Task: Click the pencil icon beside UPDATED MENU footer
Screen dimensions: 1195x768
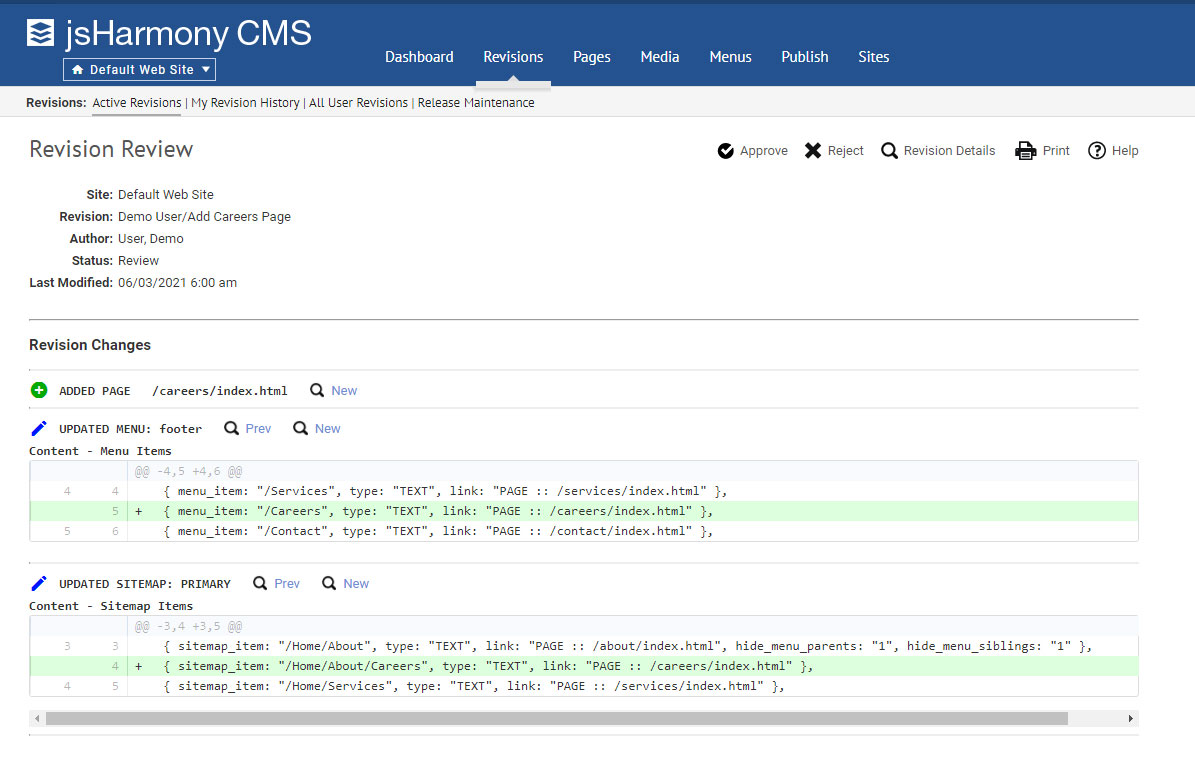Action: pyautogui.click(x=39, y=429)
